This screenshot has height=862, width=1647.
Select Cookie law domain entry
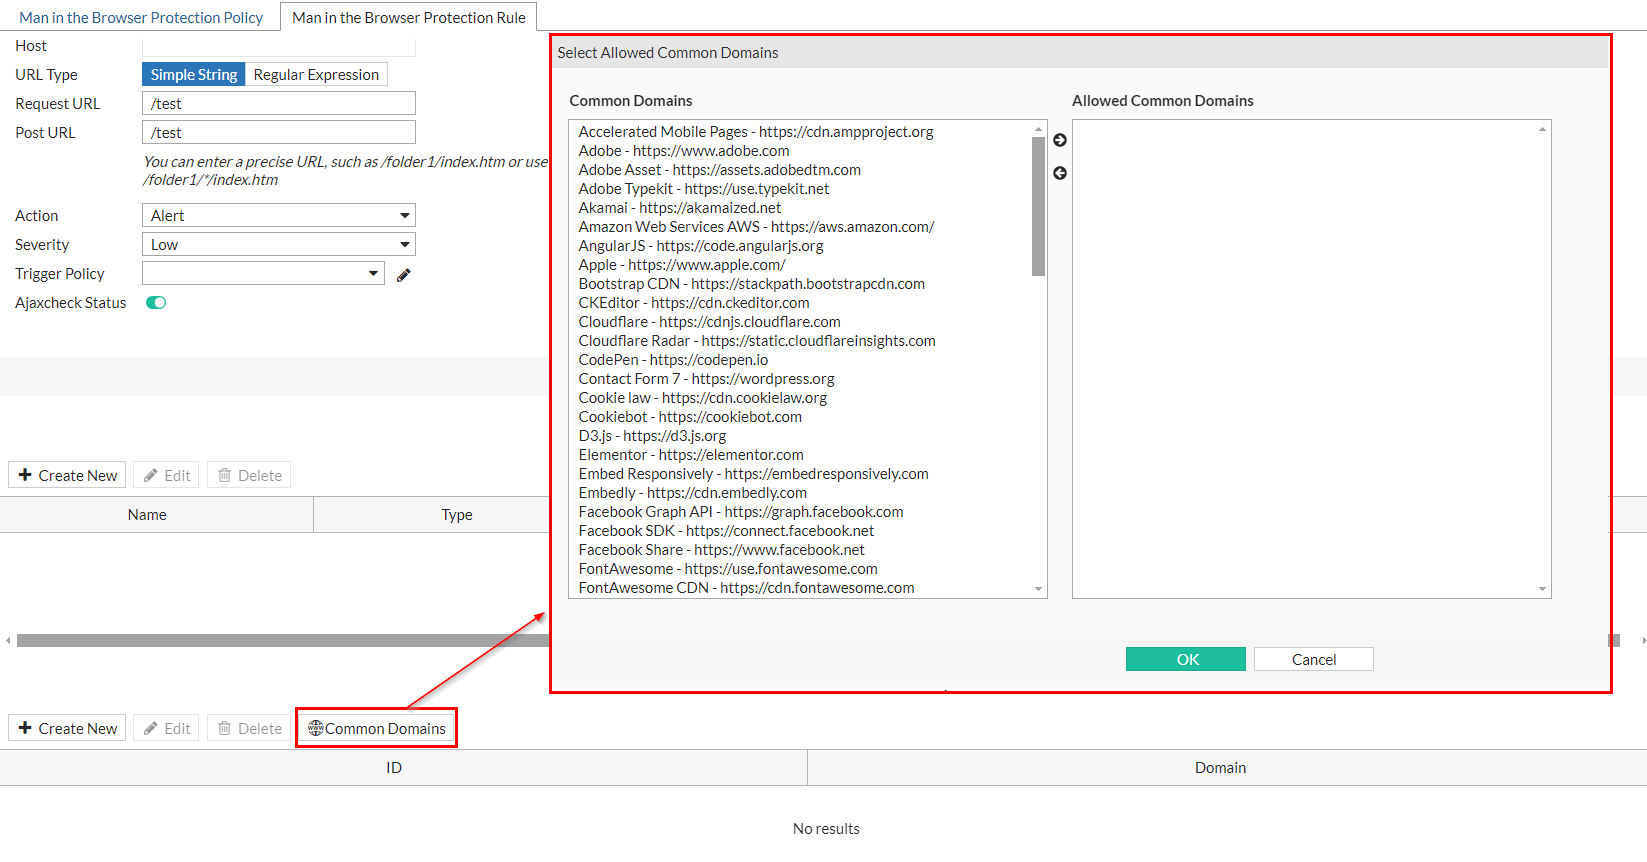click(x=703, y=398)
